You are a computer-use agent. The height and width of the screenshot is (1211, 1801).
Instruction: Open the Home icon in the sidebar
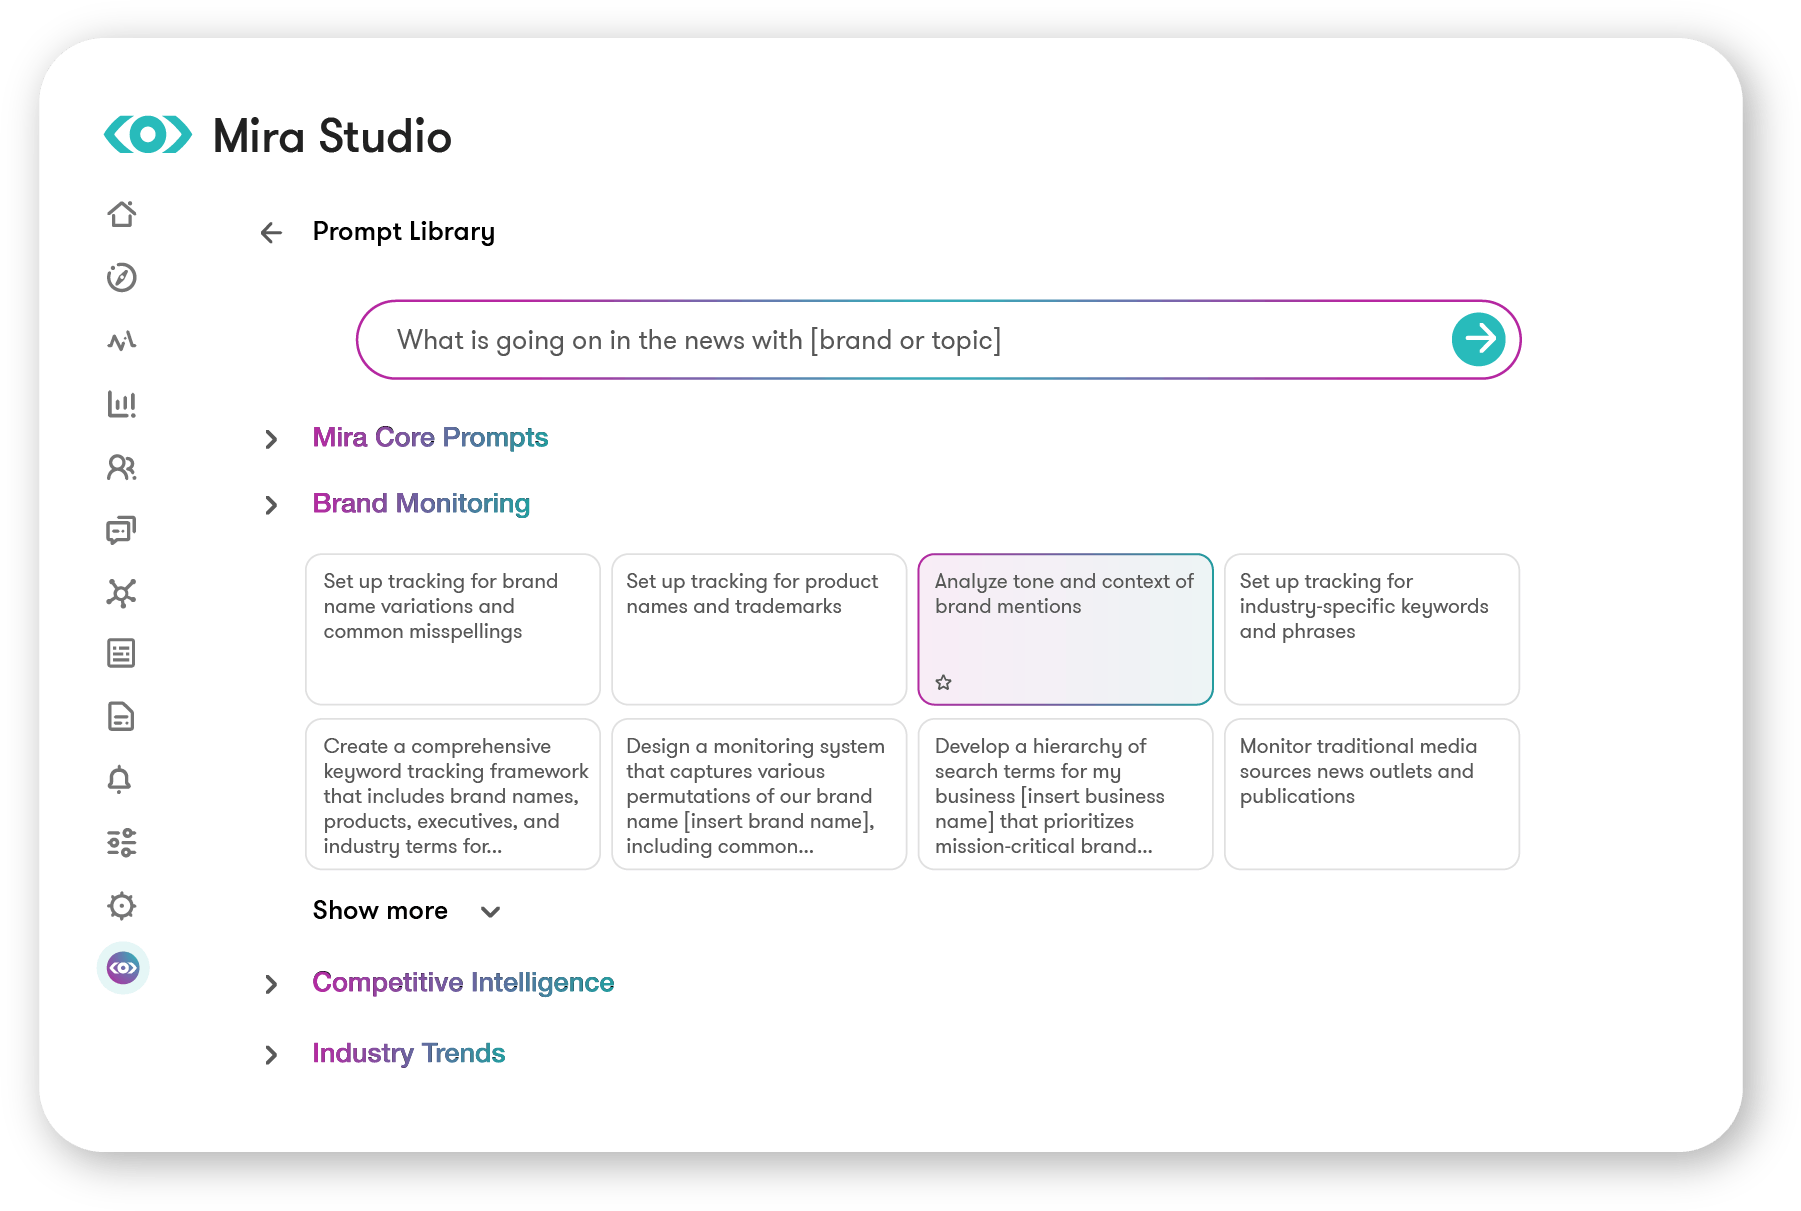122,214
